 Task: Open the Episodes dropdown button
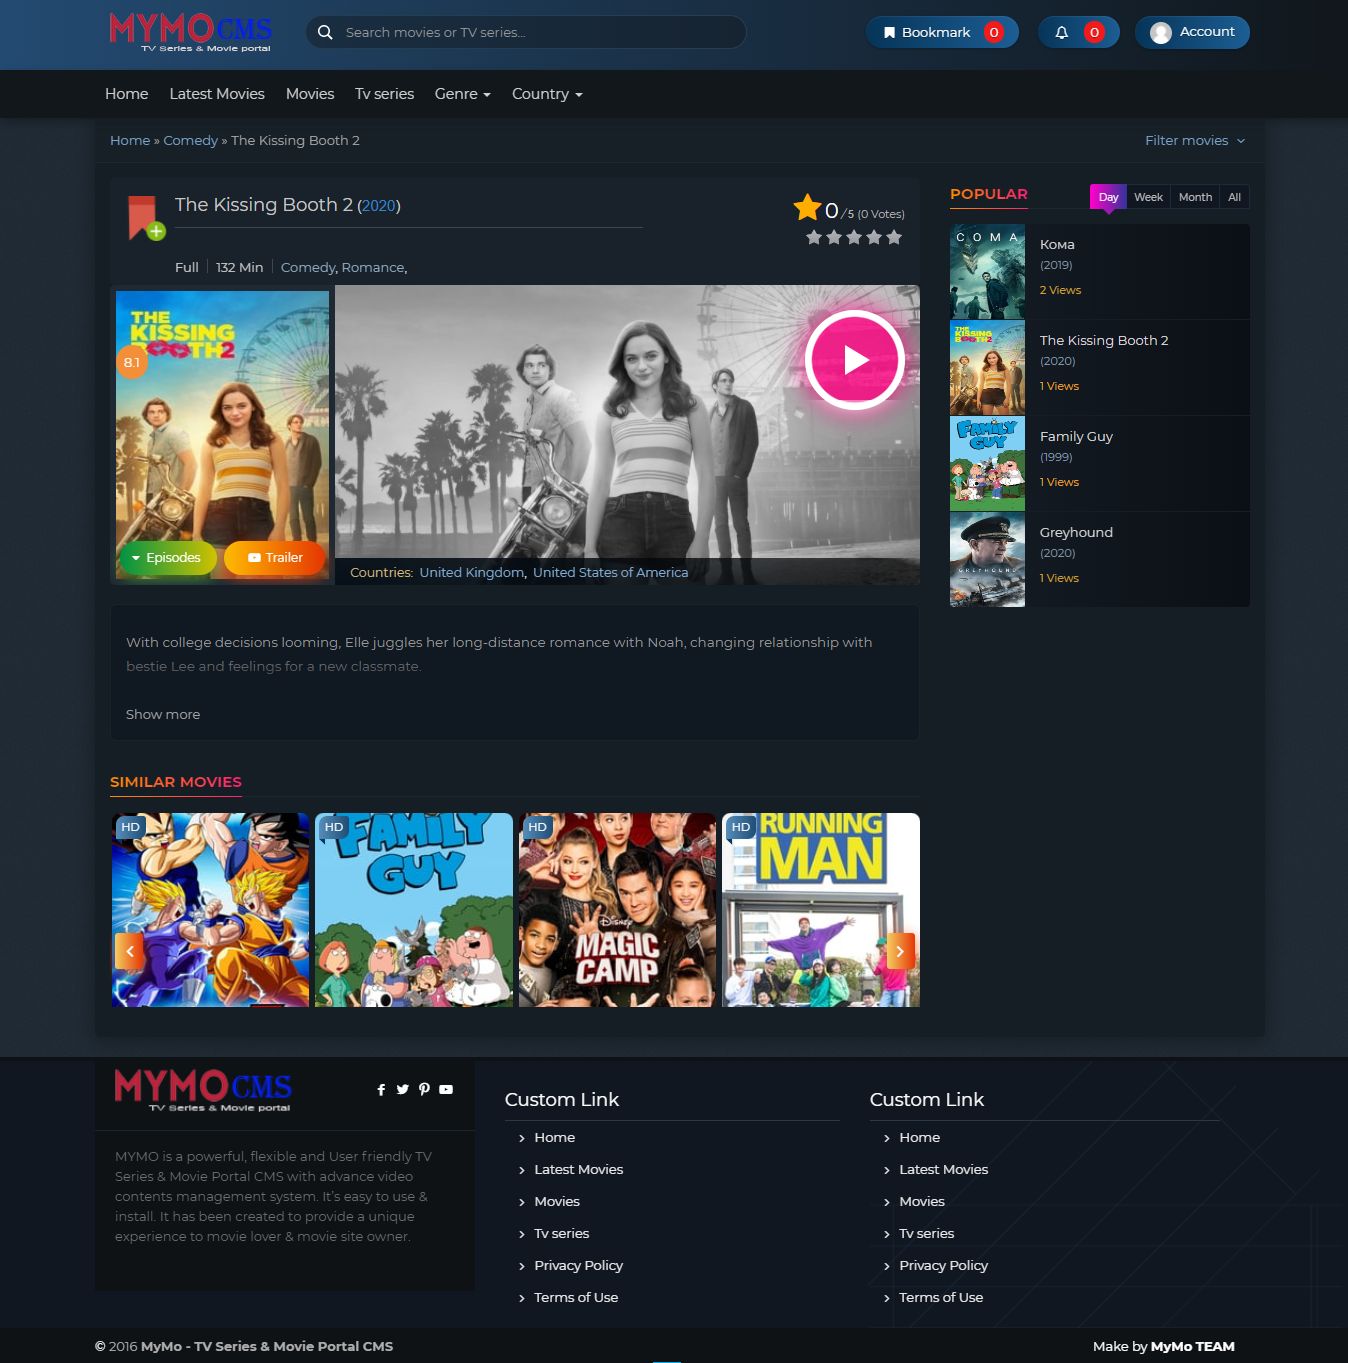point(167,558)
